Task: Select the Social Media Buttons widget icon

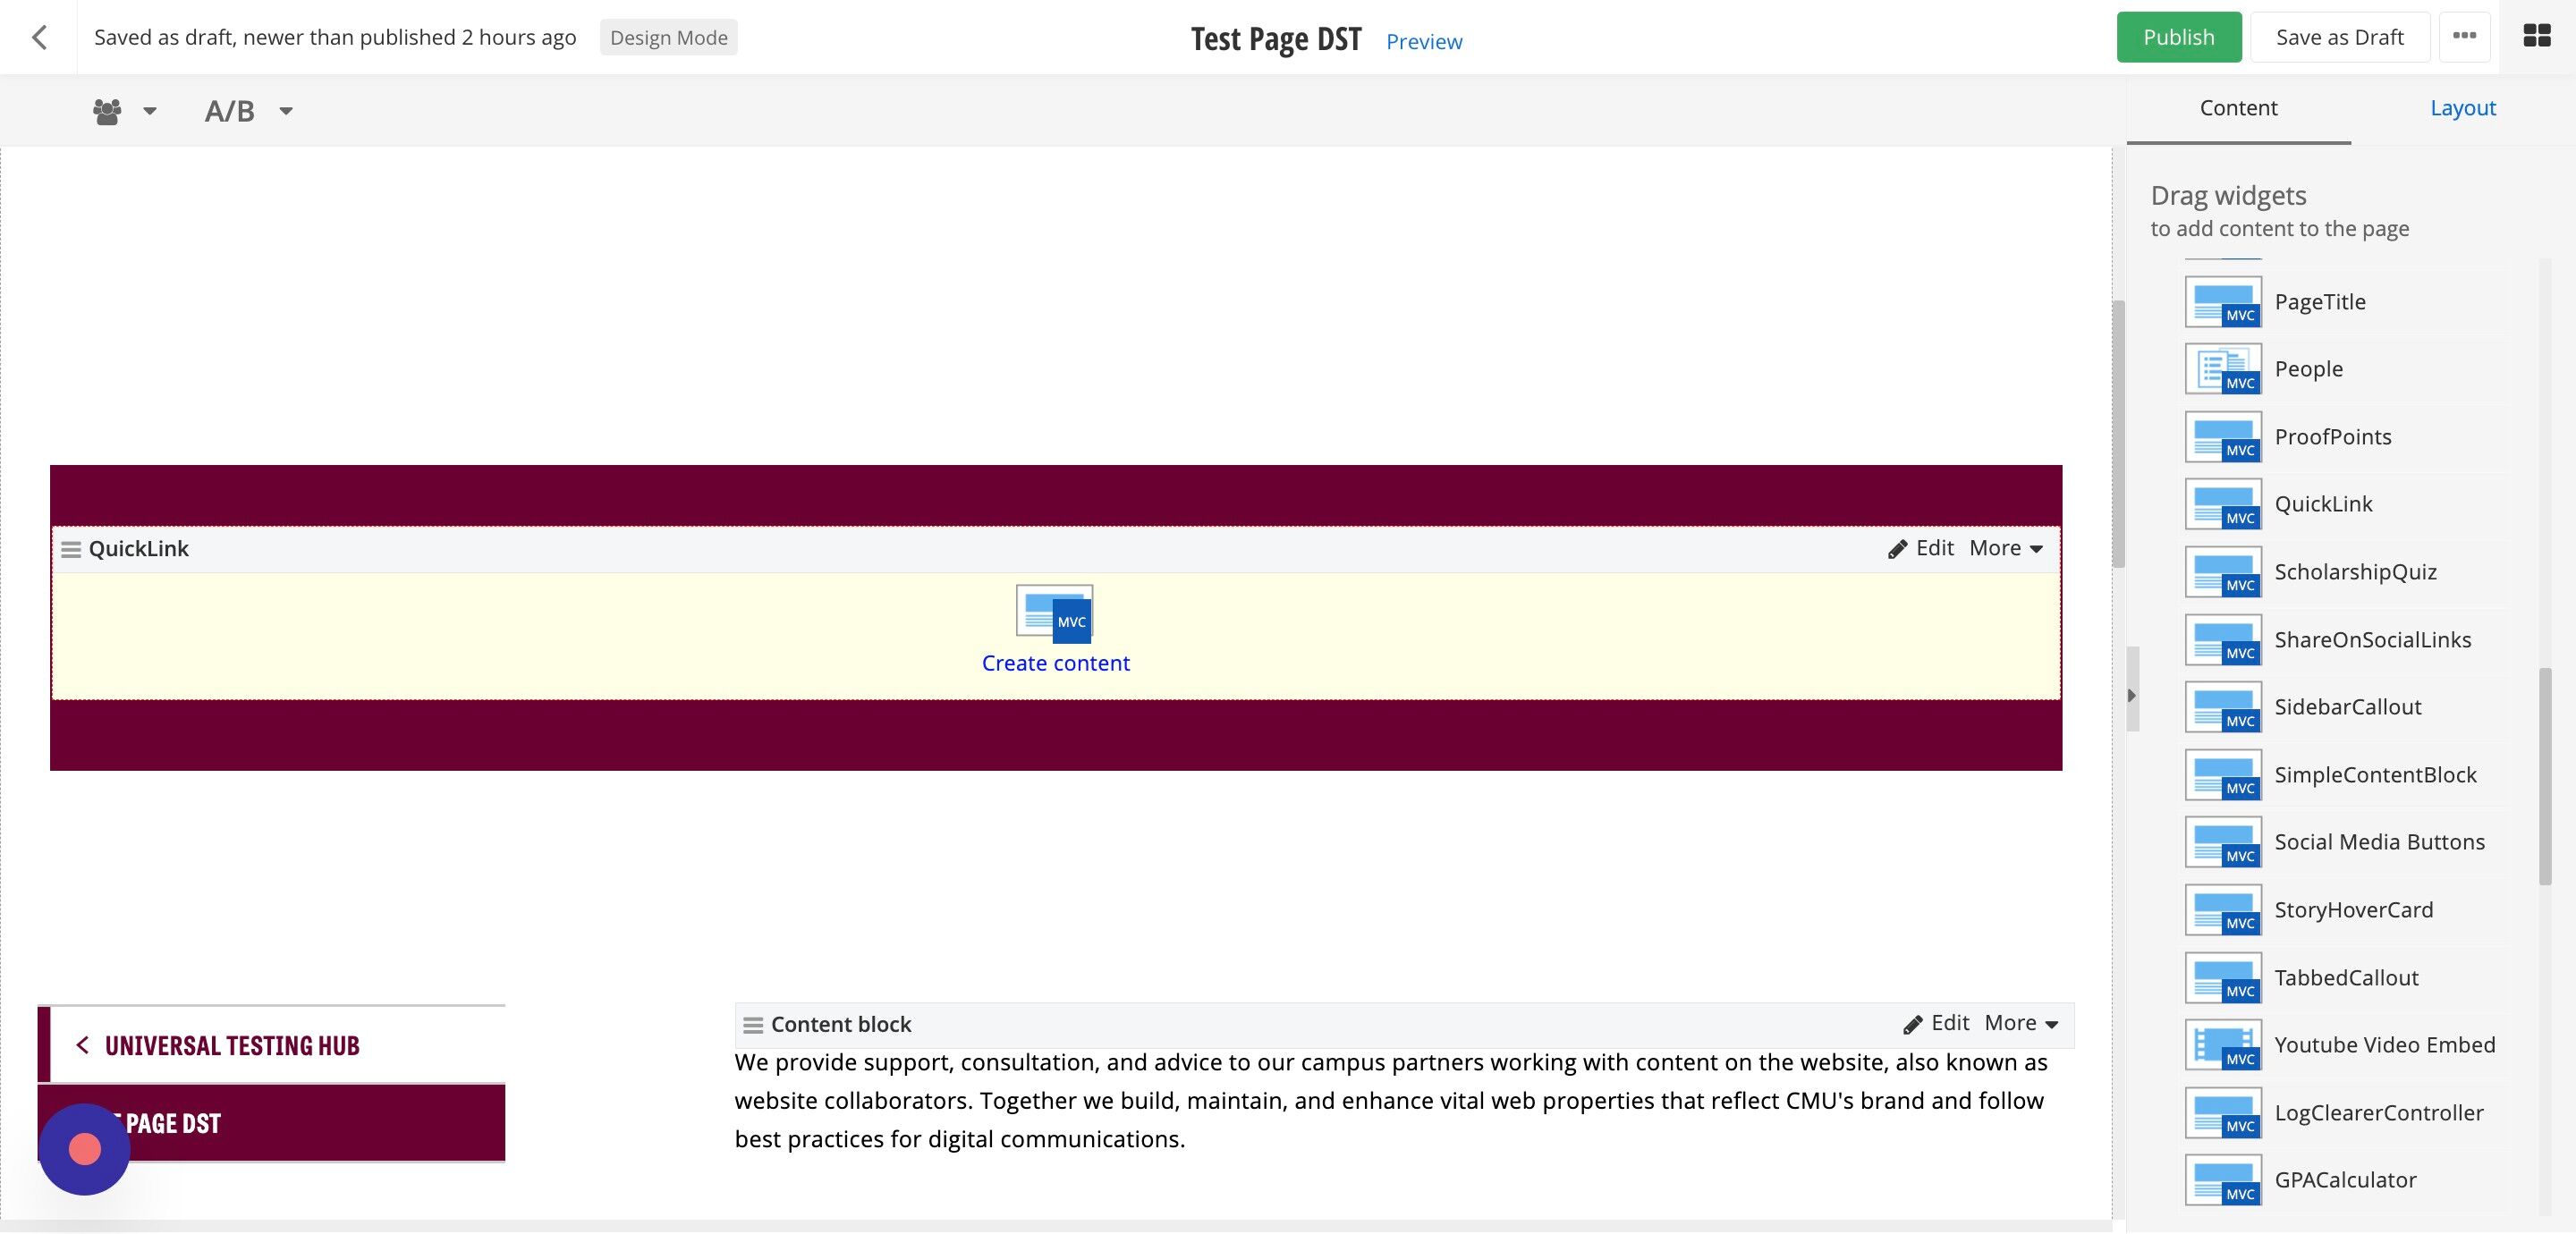Action: tap(2223, 842)
